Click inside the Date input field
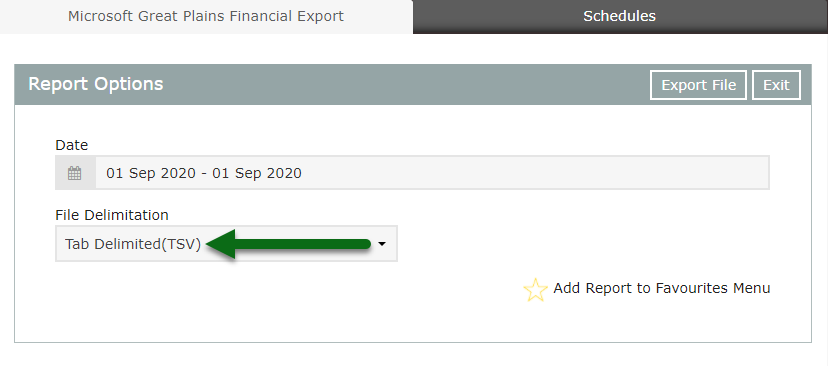Image resolution: width=828 pixels, height=366 pixels. pyautogui.click(x=432, y=173)
